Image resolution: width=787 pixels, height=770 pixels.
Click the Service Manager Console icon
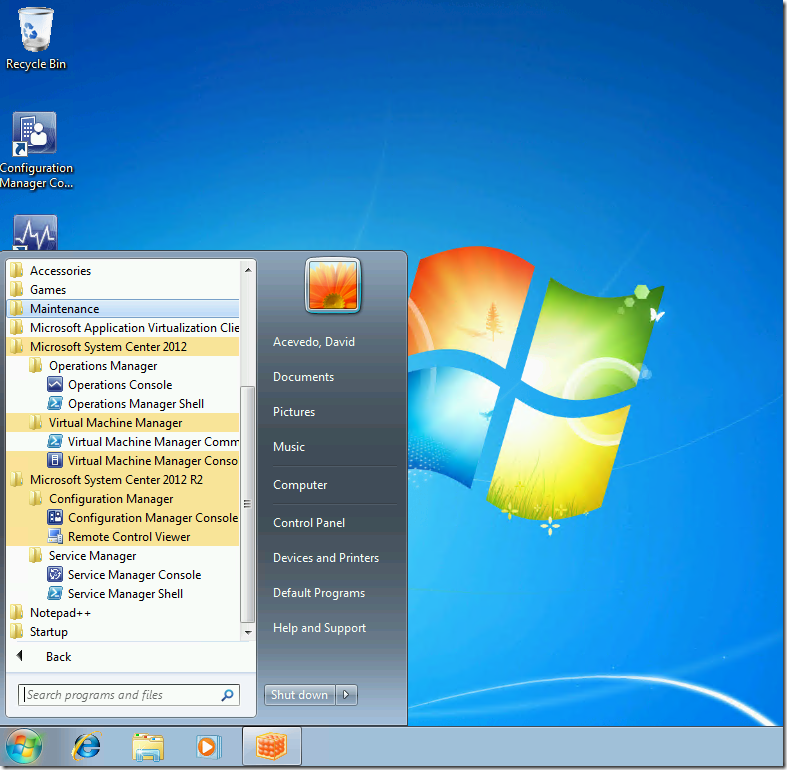pos(55,575)
